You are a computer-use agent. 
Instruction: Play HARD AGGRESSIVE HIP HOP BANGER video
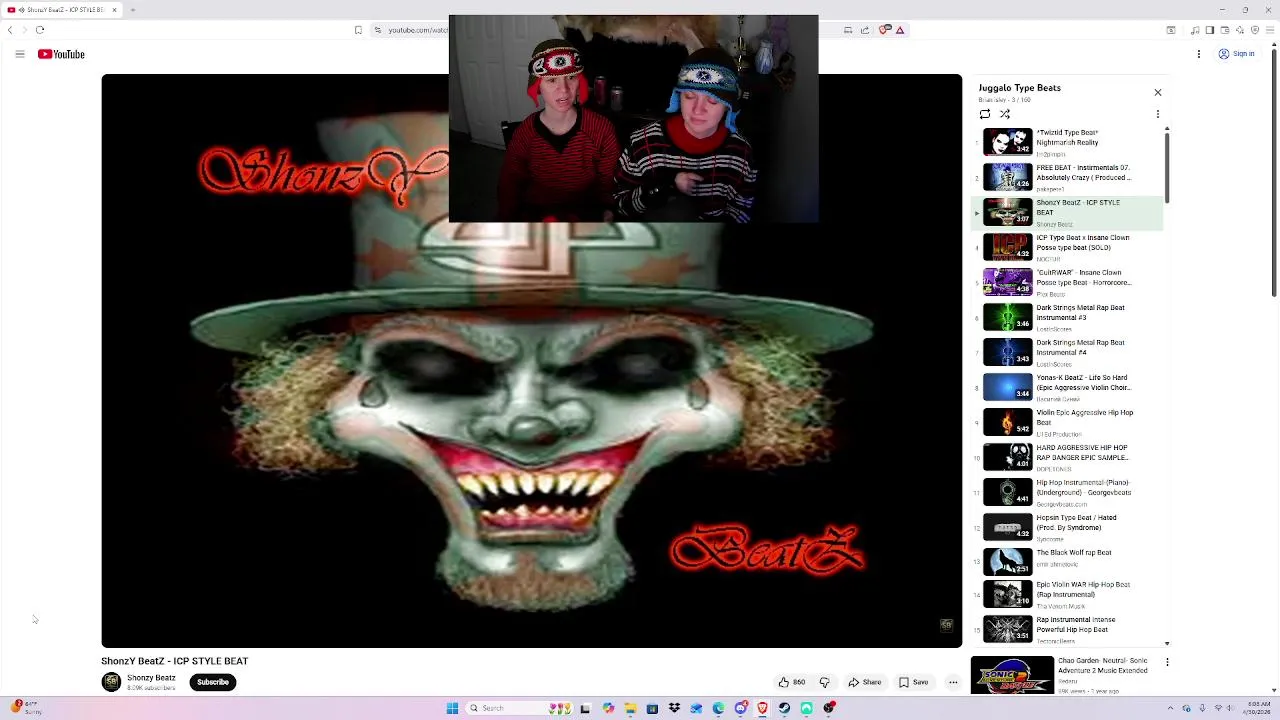tap(1067, 457)
